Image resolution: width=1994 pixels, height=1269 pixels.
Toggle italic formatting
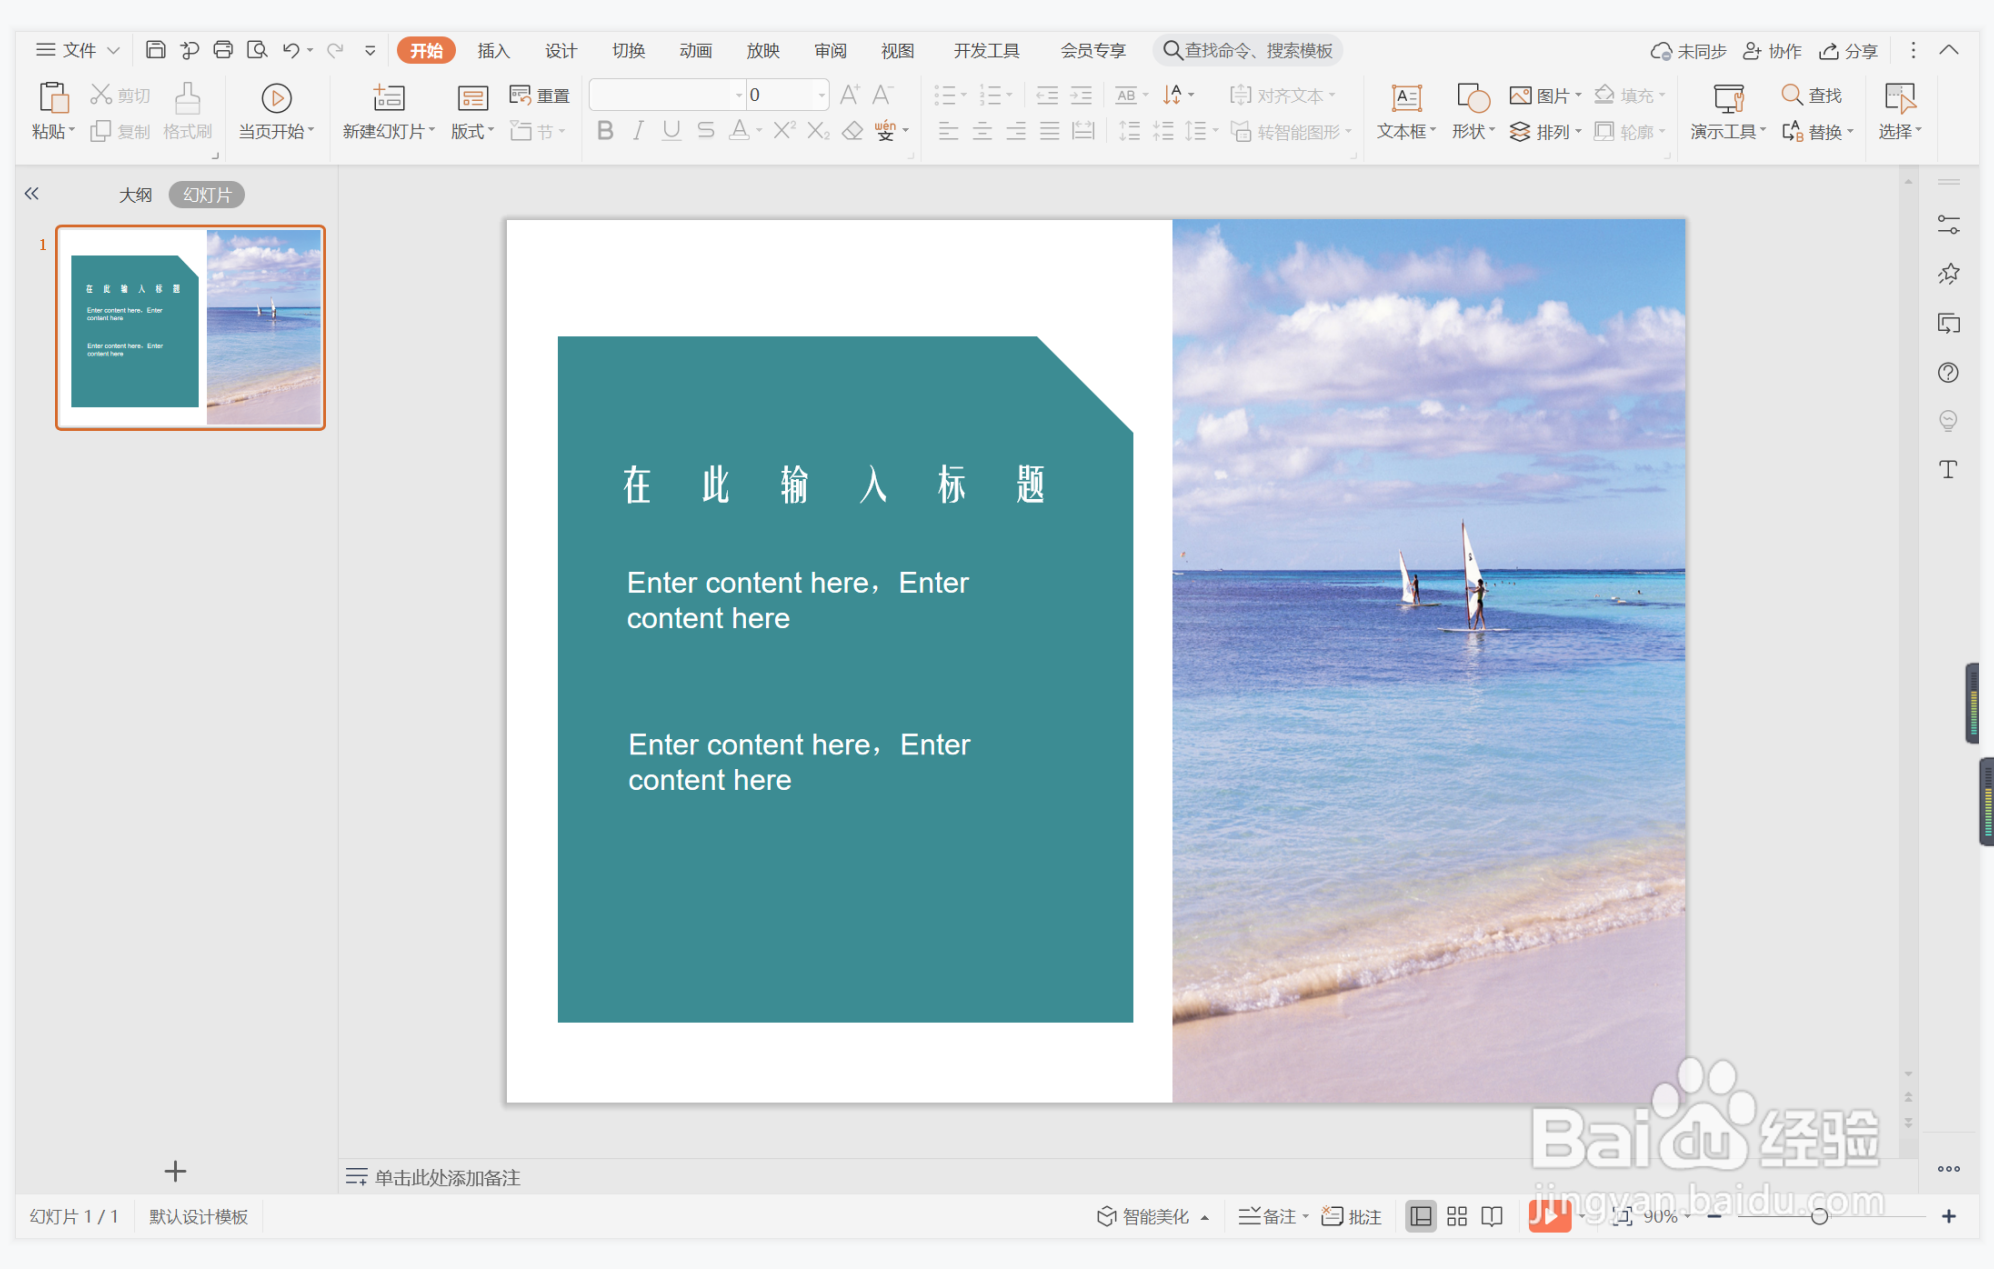click(638, 131)
